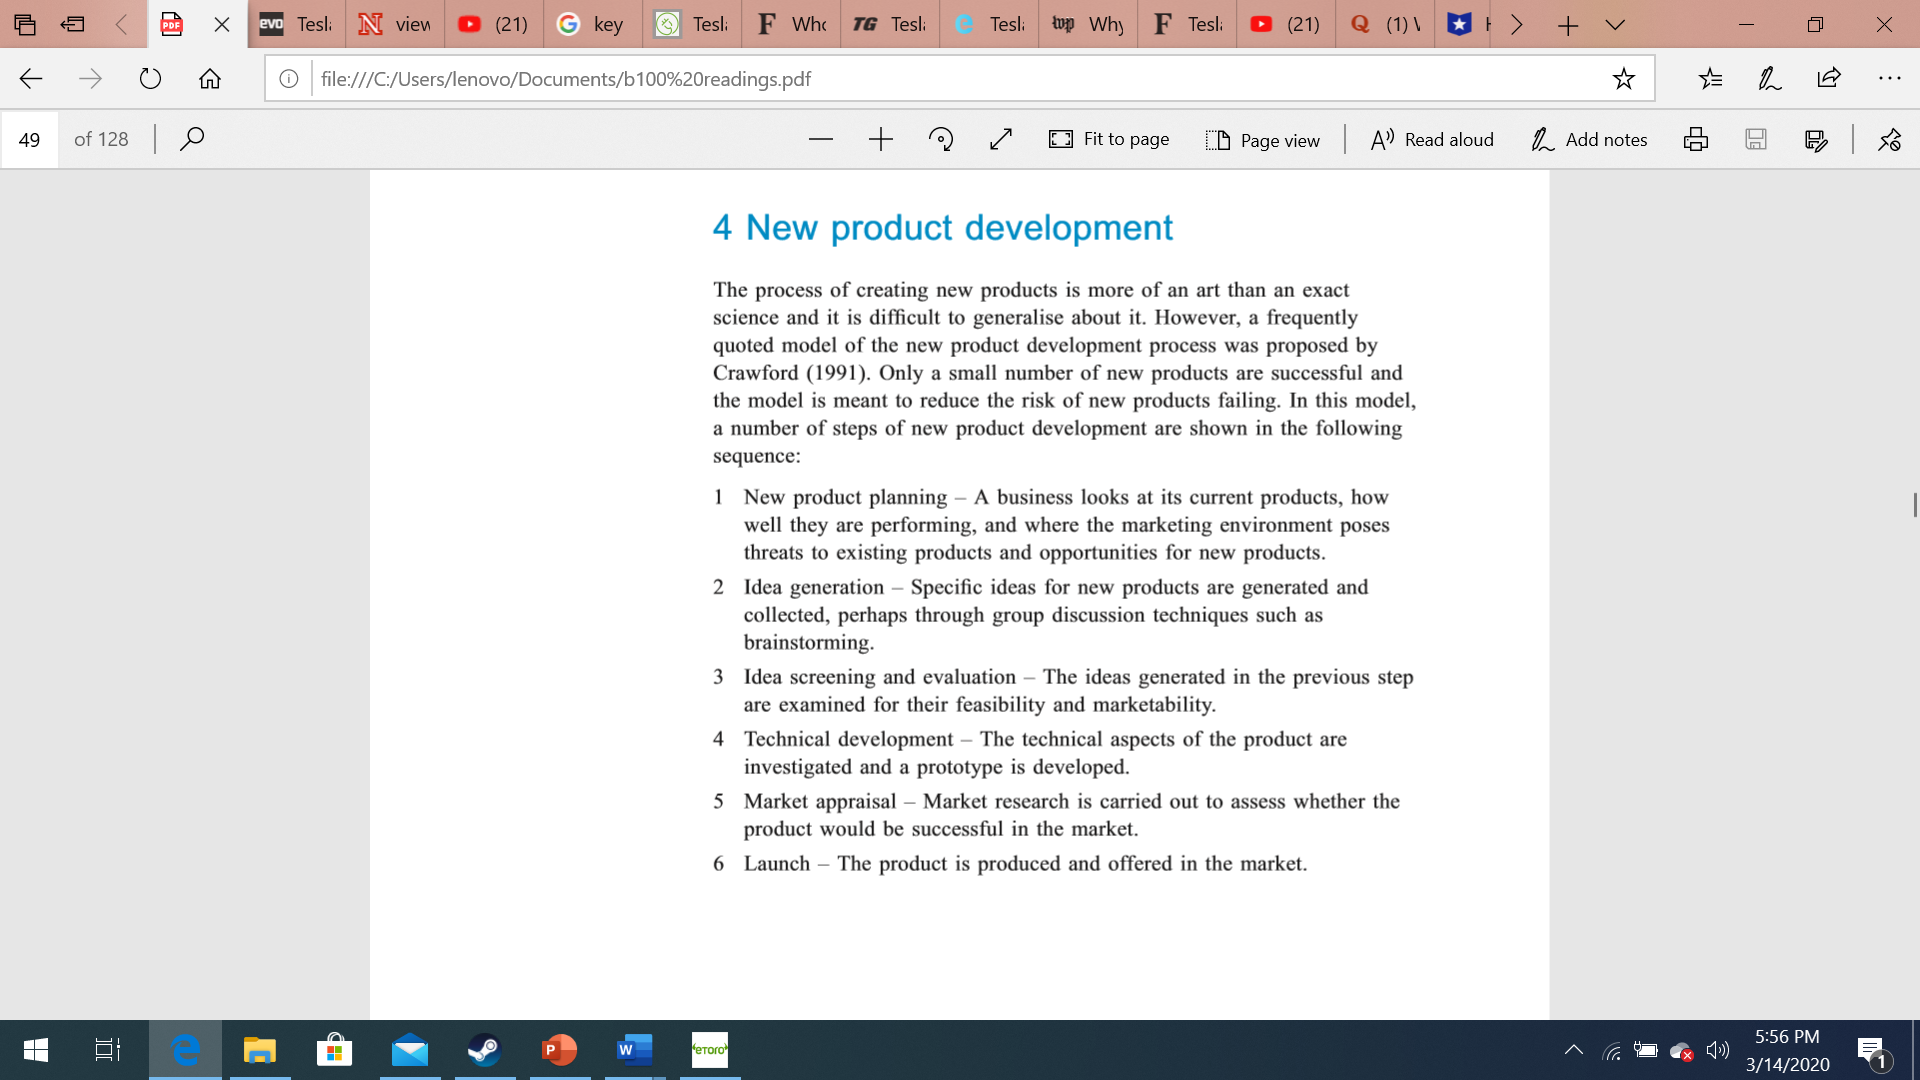Screen dimensions: 1920x1080
Task: Open the tabs you've set aside icon
Action: pyautogui.click(x=25, y=24)
